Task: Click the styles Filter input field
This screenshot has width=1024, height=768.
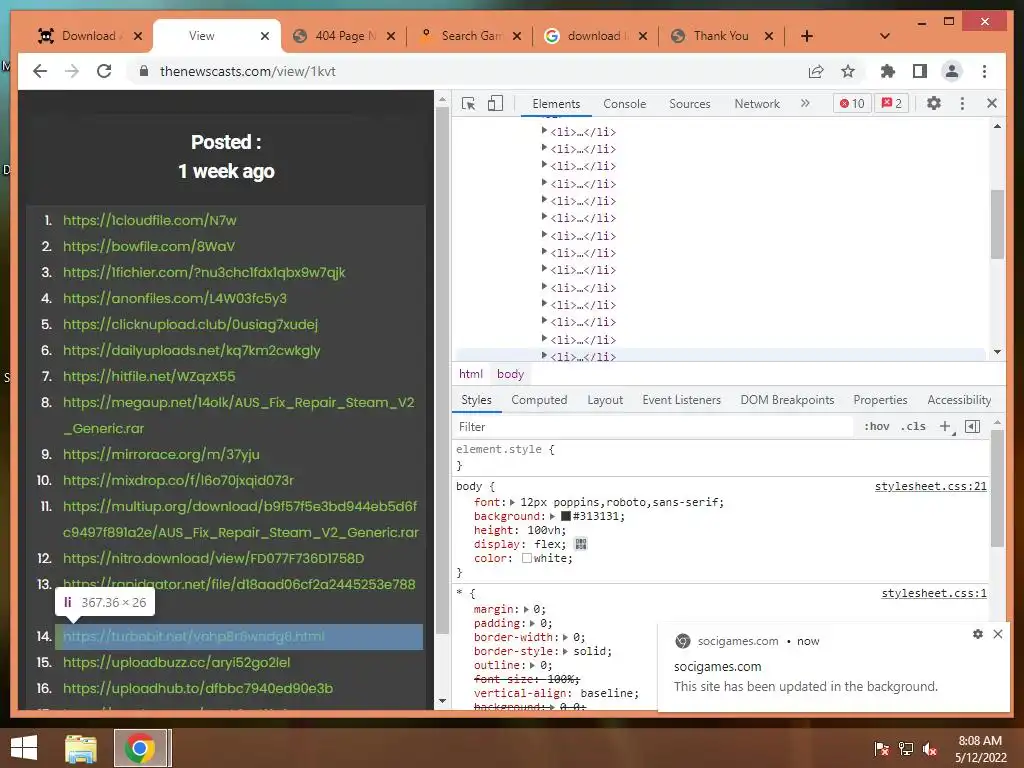Action: point(653,426)
